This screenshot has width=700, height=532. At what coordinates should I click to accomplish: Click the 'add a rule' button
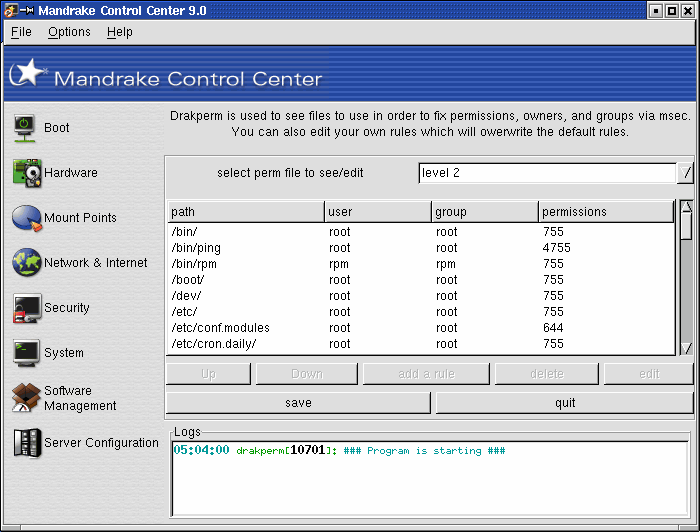[426, 374]
